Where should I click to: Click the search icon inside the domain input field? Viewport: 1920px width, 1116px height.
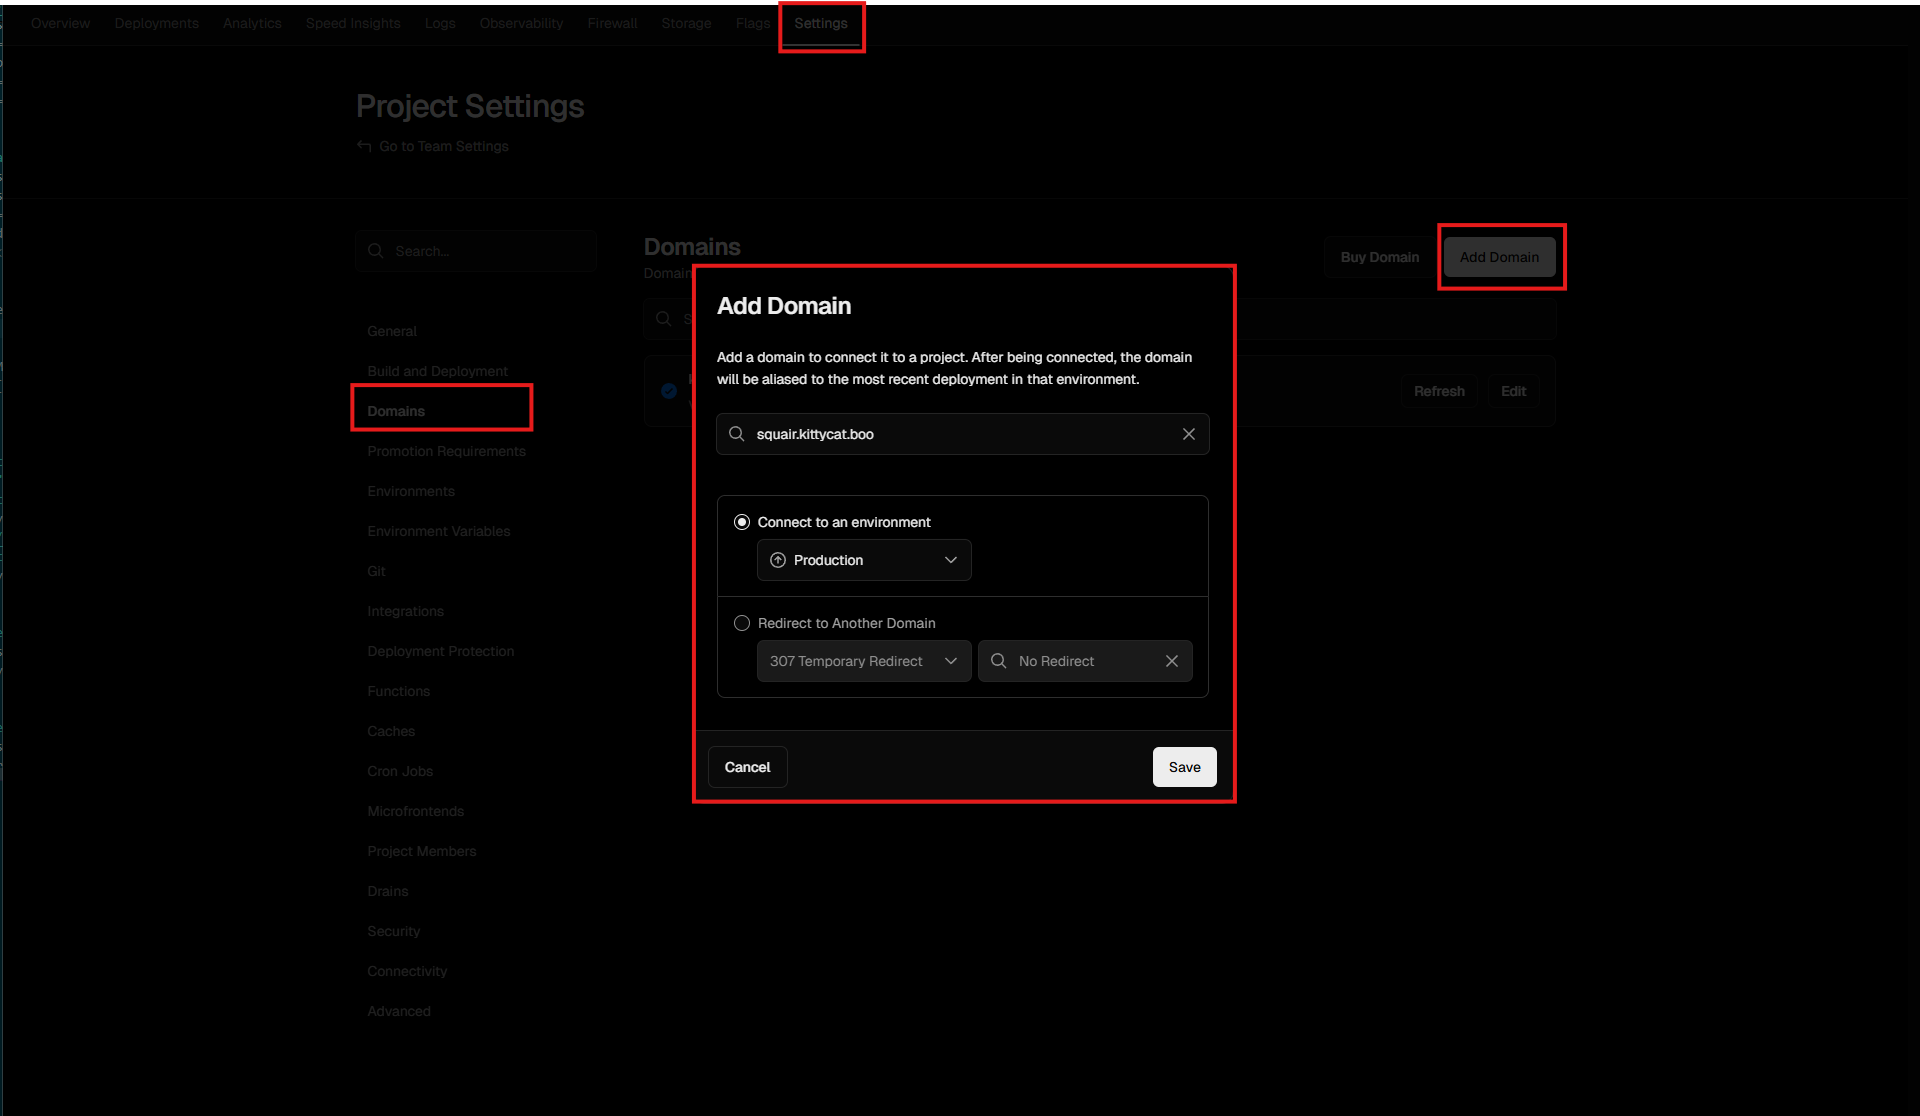point(735,433)
